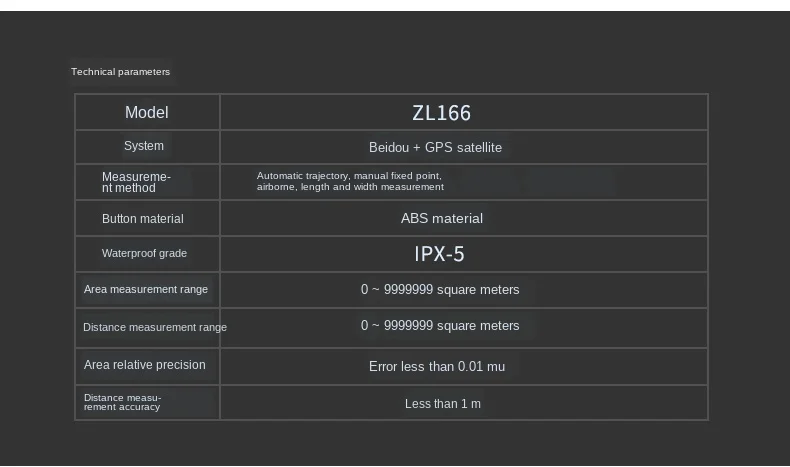Click the ZL166 model value
Screen dimensions: 790x467
pos(441,113)
